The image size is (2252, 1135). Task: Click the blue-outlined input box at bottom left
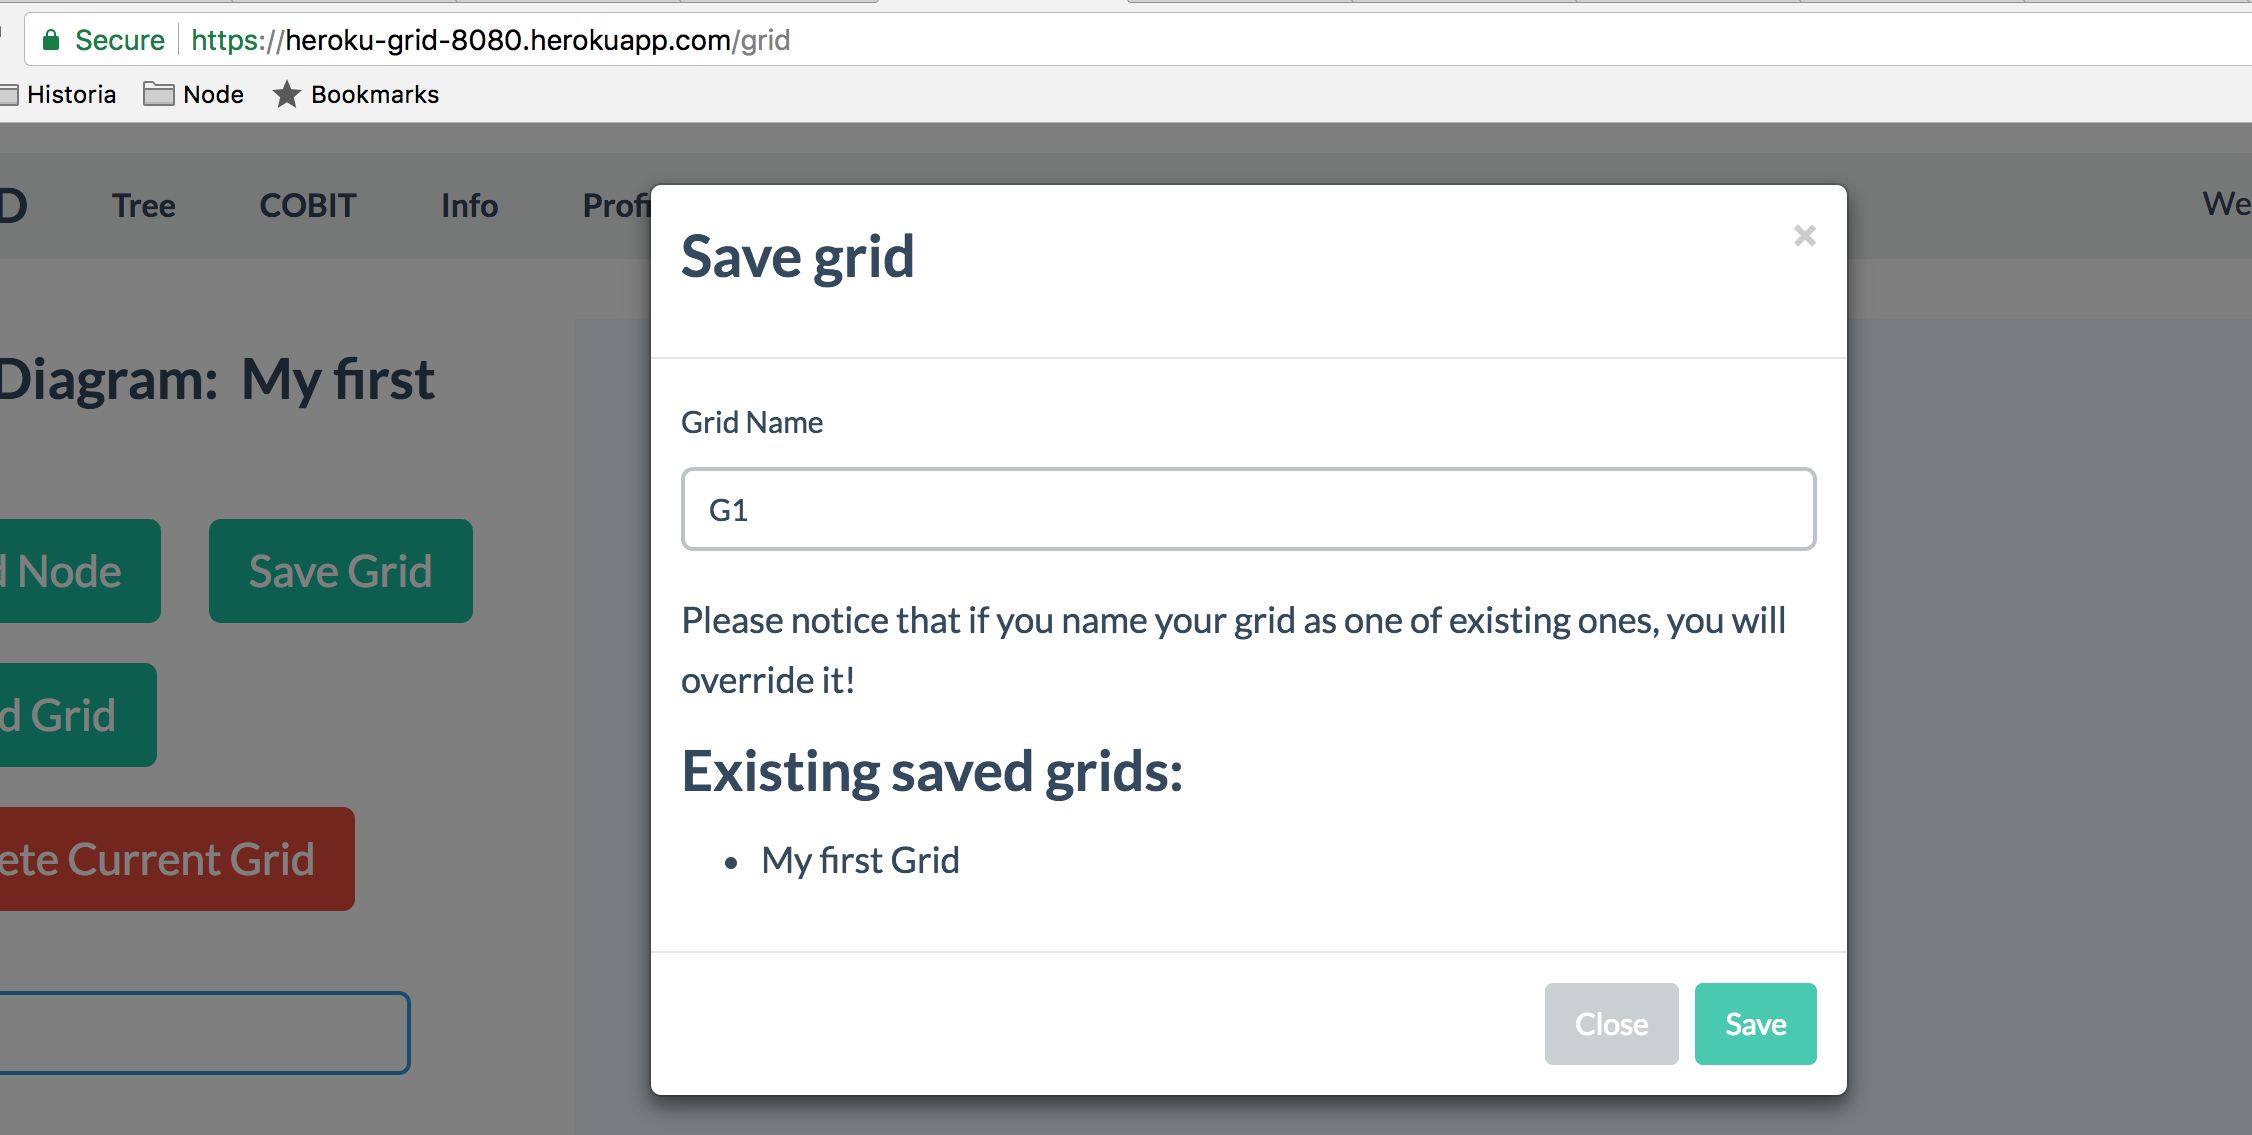pyautogui.click(x=200, y=1032)
